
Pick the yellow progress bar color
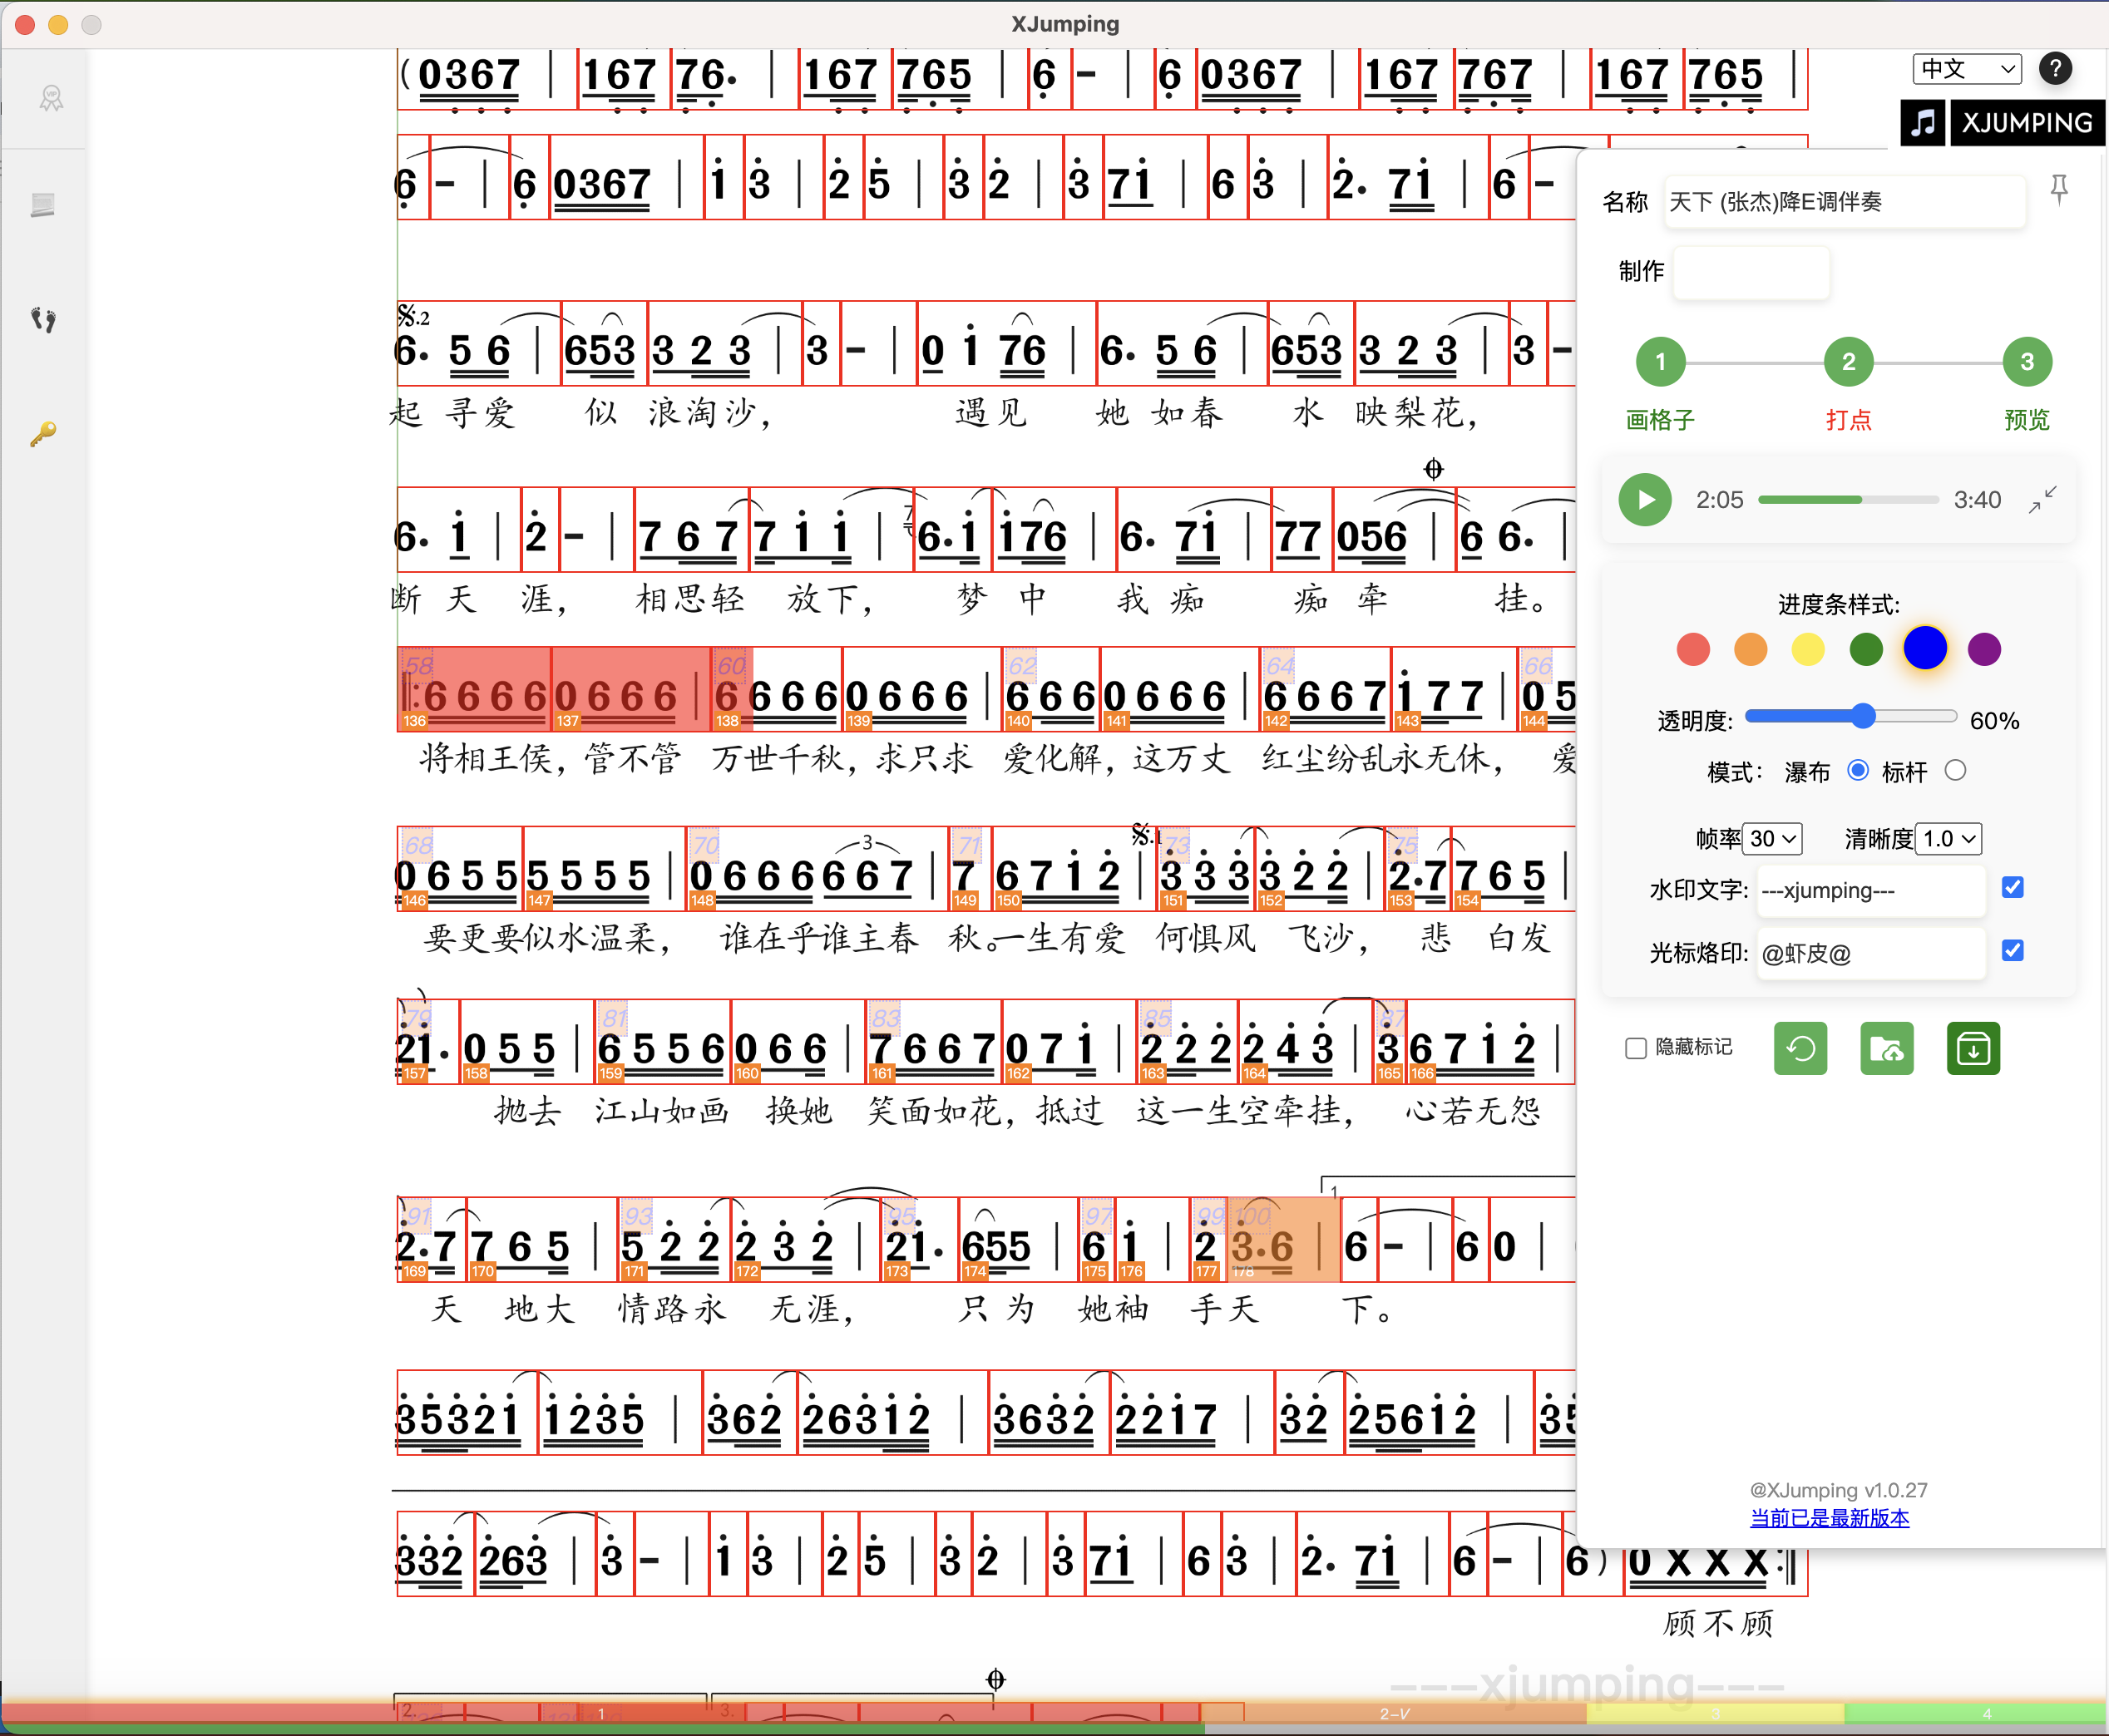(1808, 649)
